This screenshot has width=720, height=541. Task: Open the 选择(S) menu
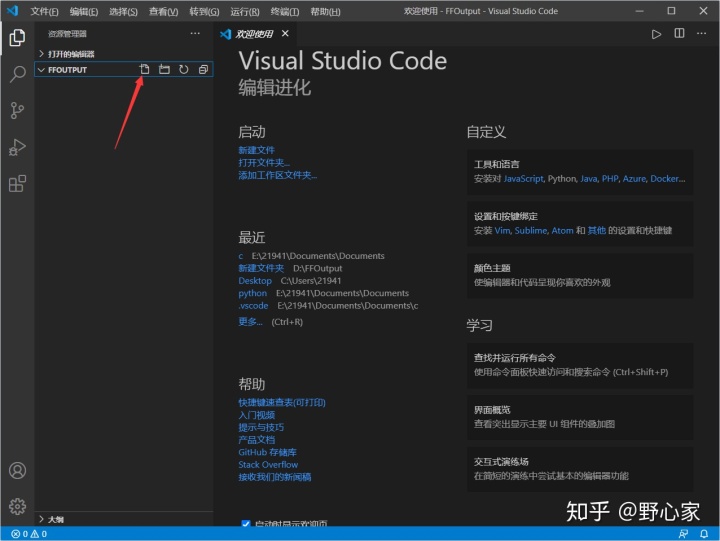click(124, 11)
